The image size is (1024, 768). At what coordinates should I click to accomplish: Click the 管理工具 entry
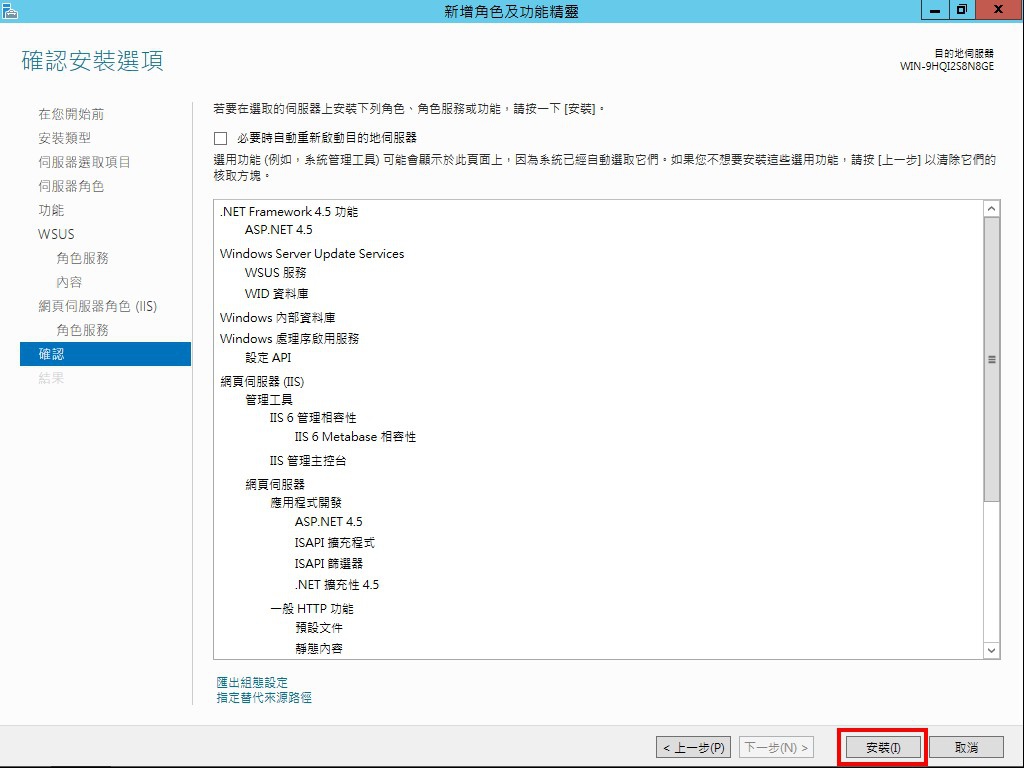pyautogui.click(x=269, y=400)
